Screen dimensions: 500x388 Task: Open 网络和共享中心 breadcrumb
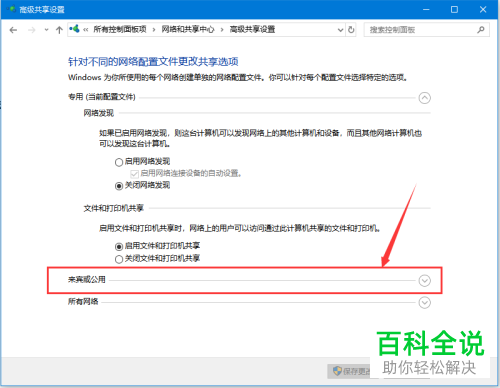point(188,29)
